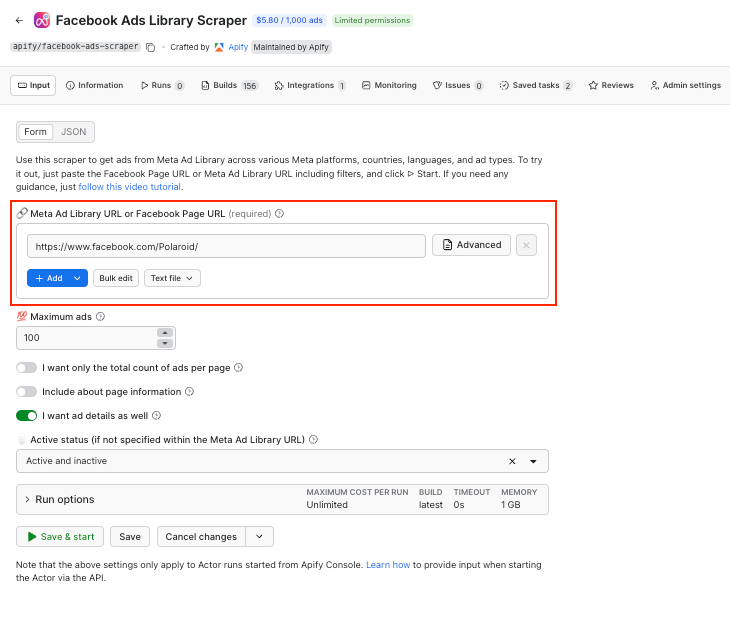Open the Cancel changes dropdown arrow
The height and width of the screenshot is (623, 730).
pyautogui.click(x=259, y=537)
